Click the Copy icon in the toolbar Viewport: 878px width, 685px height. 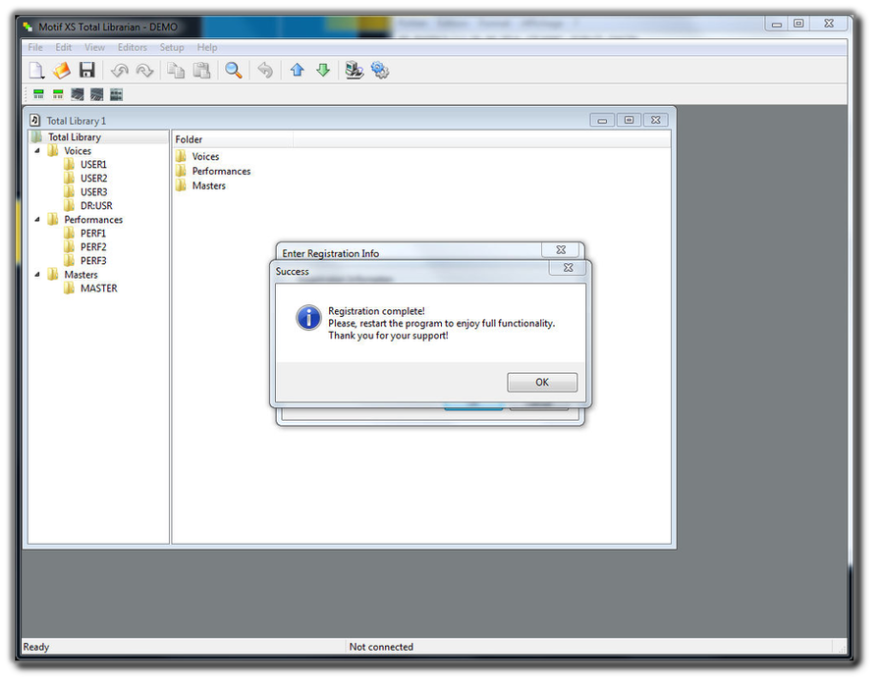point(176,71)
